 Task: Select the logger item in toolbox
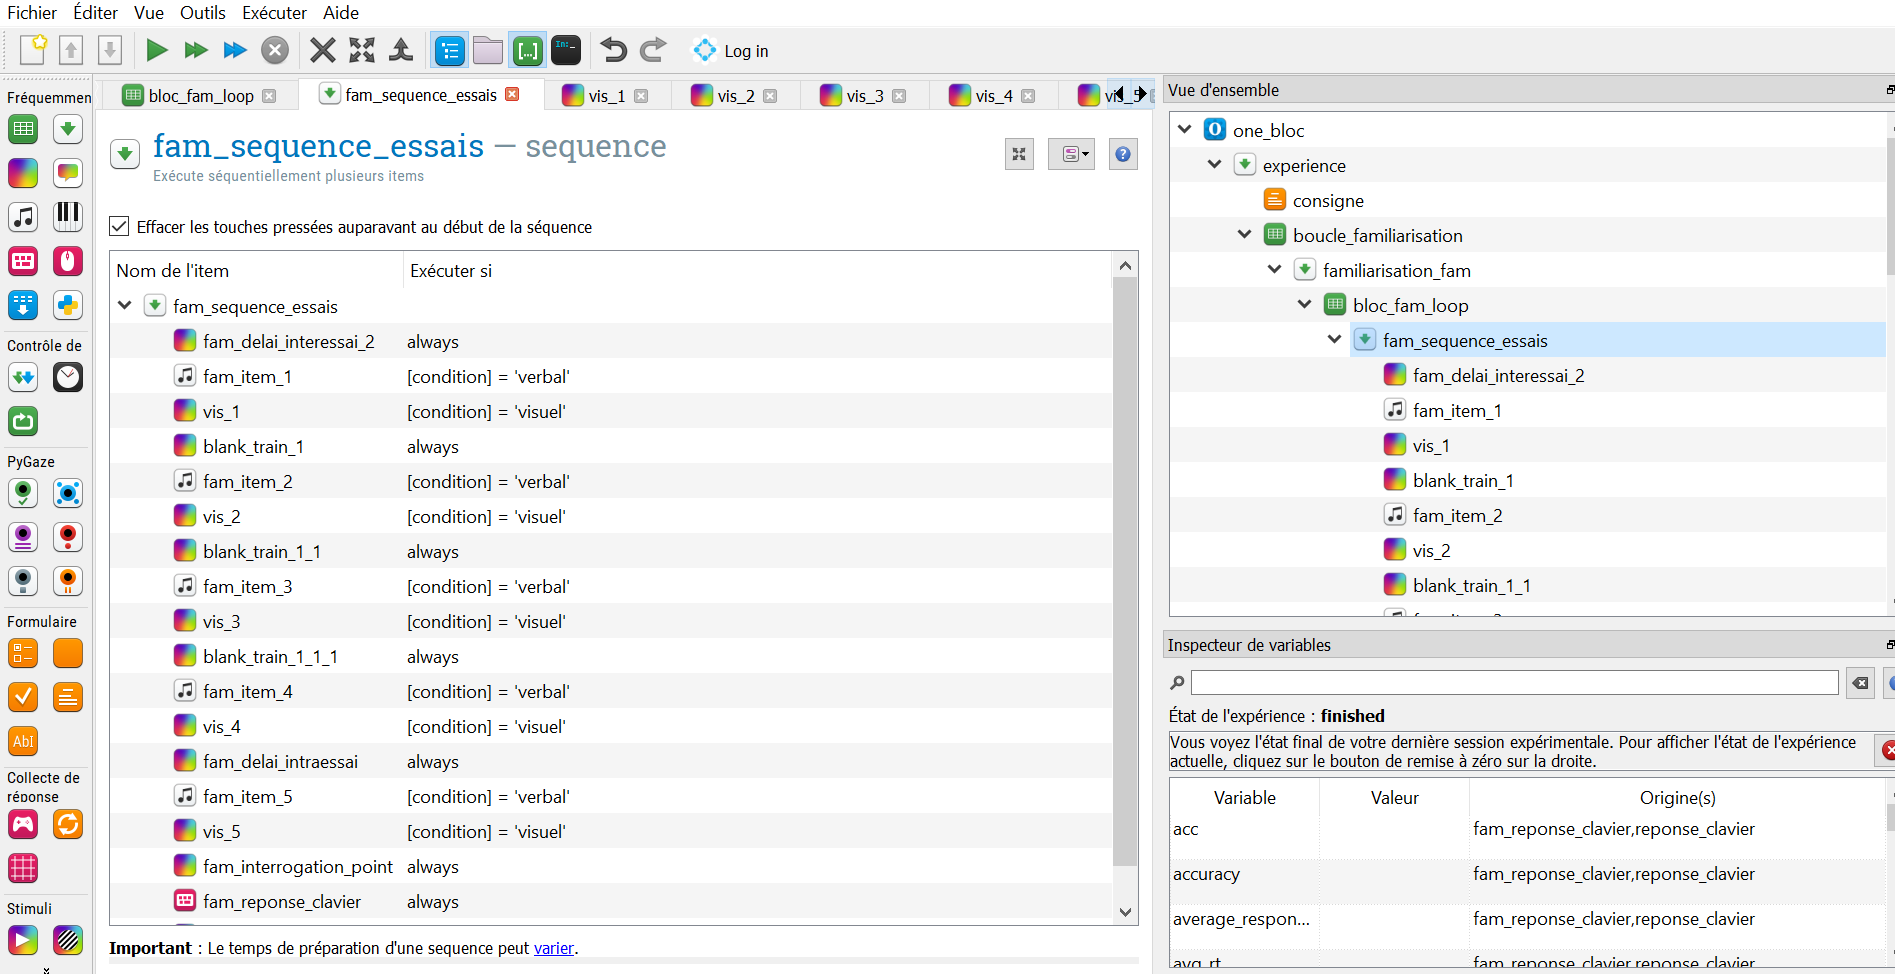click(x=23, y=305)
